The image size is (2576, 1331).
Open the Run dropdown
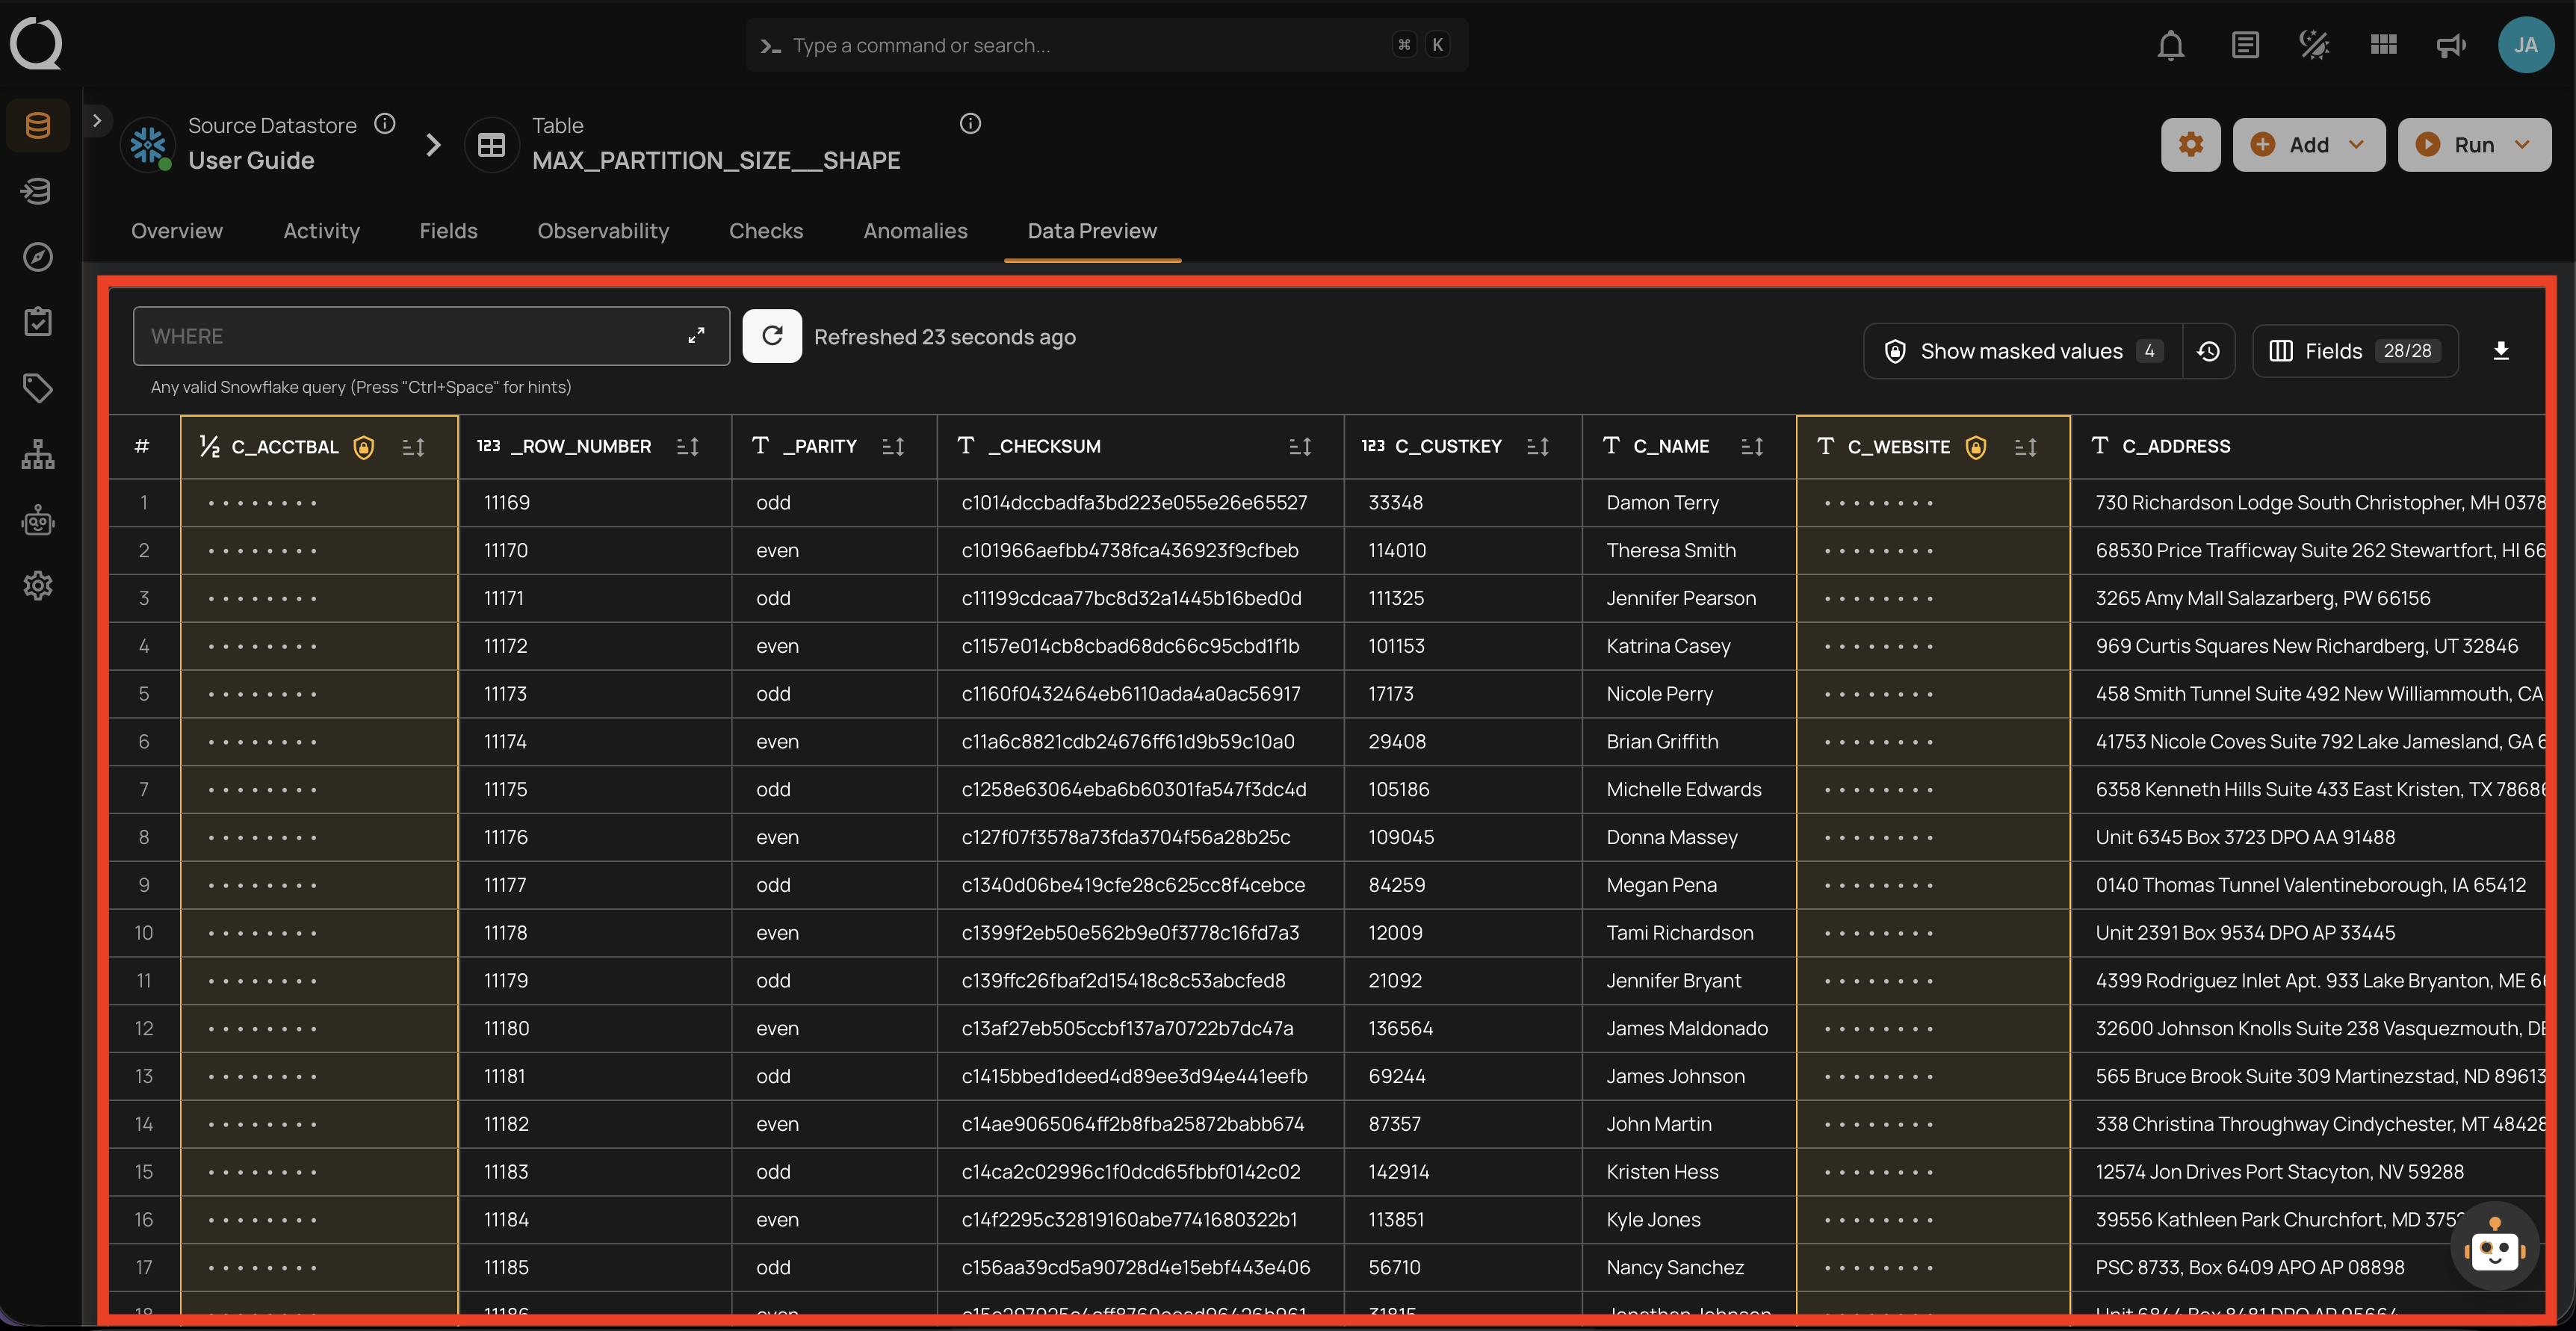coord(2474,145)
